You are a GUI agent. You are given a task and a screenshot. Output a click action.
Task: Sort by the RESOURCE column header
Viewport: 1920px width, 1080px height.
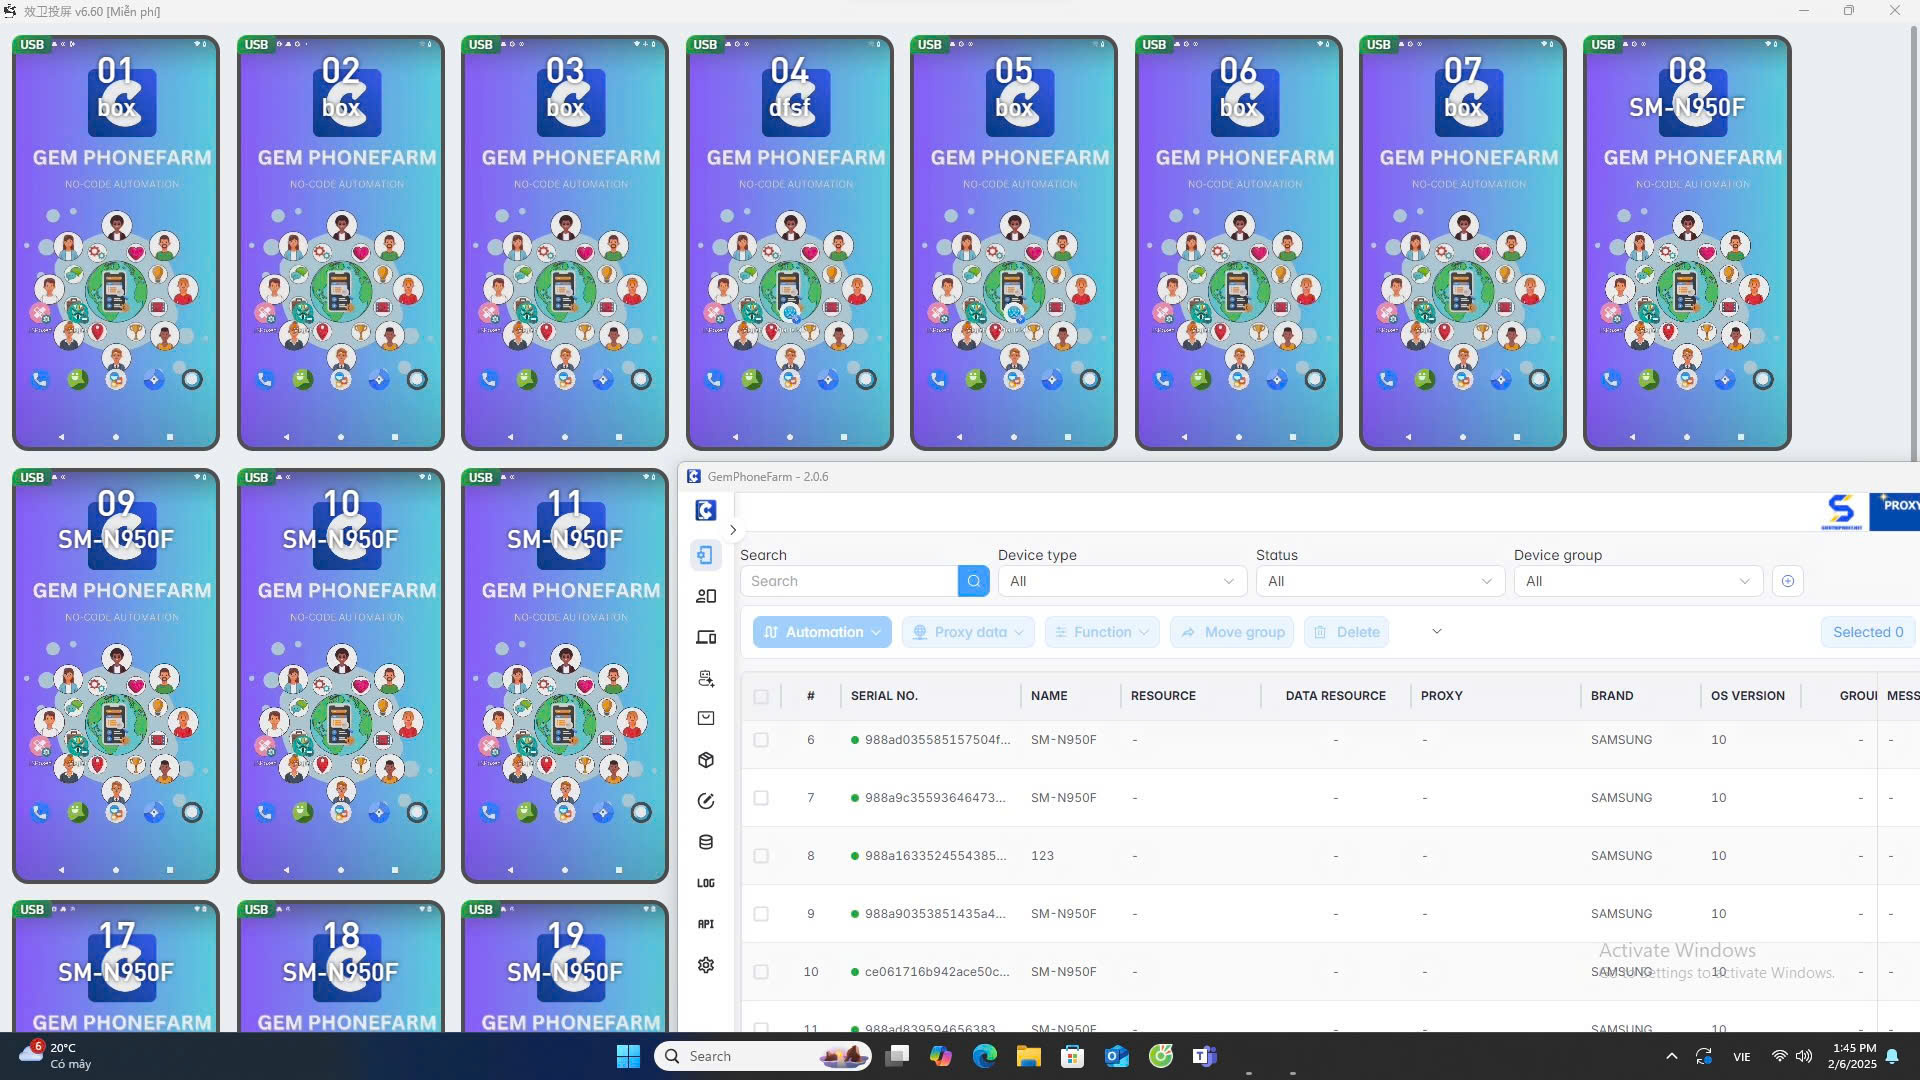(1163, 696)
